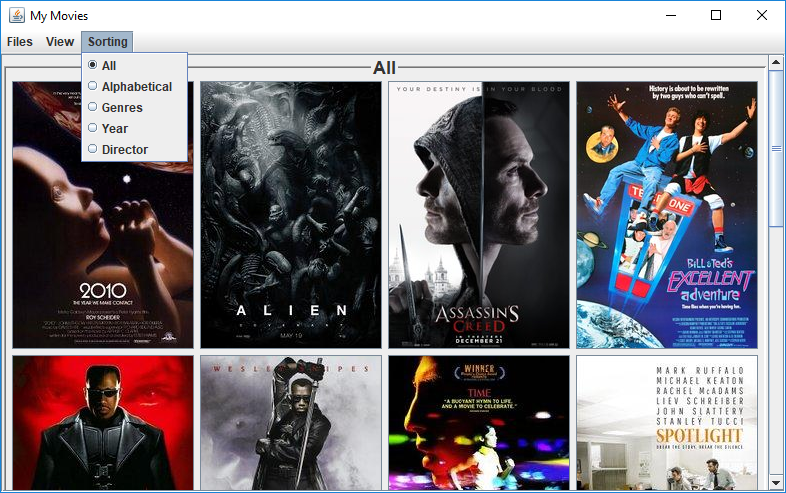Open the Assassin's Creed poster

[479, 215]
